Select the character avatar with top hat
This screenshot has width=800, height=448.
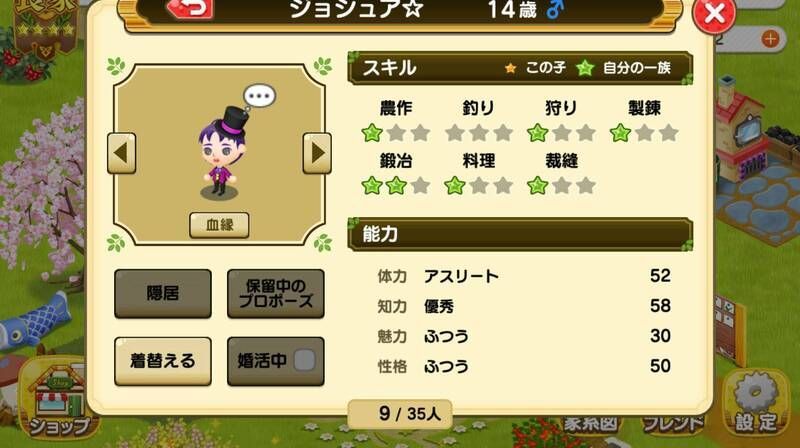[222, 152]
